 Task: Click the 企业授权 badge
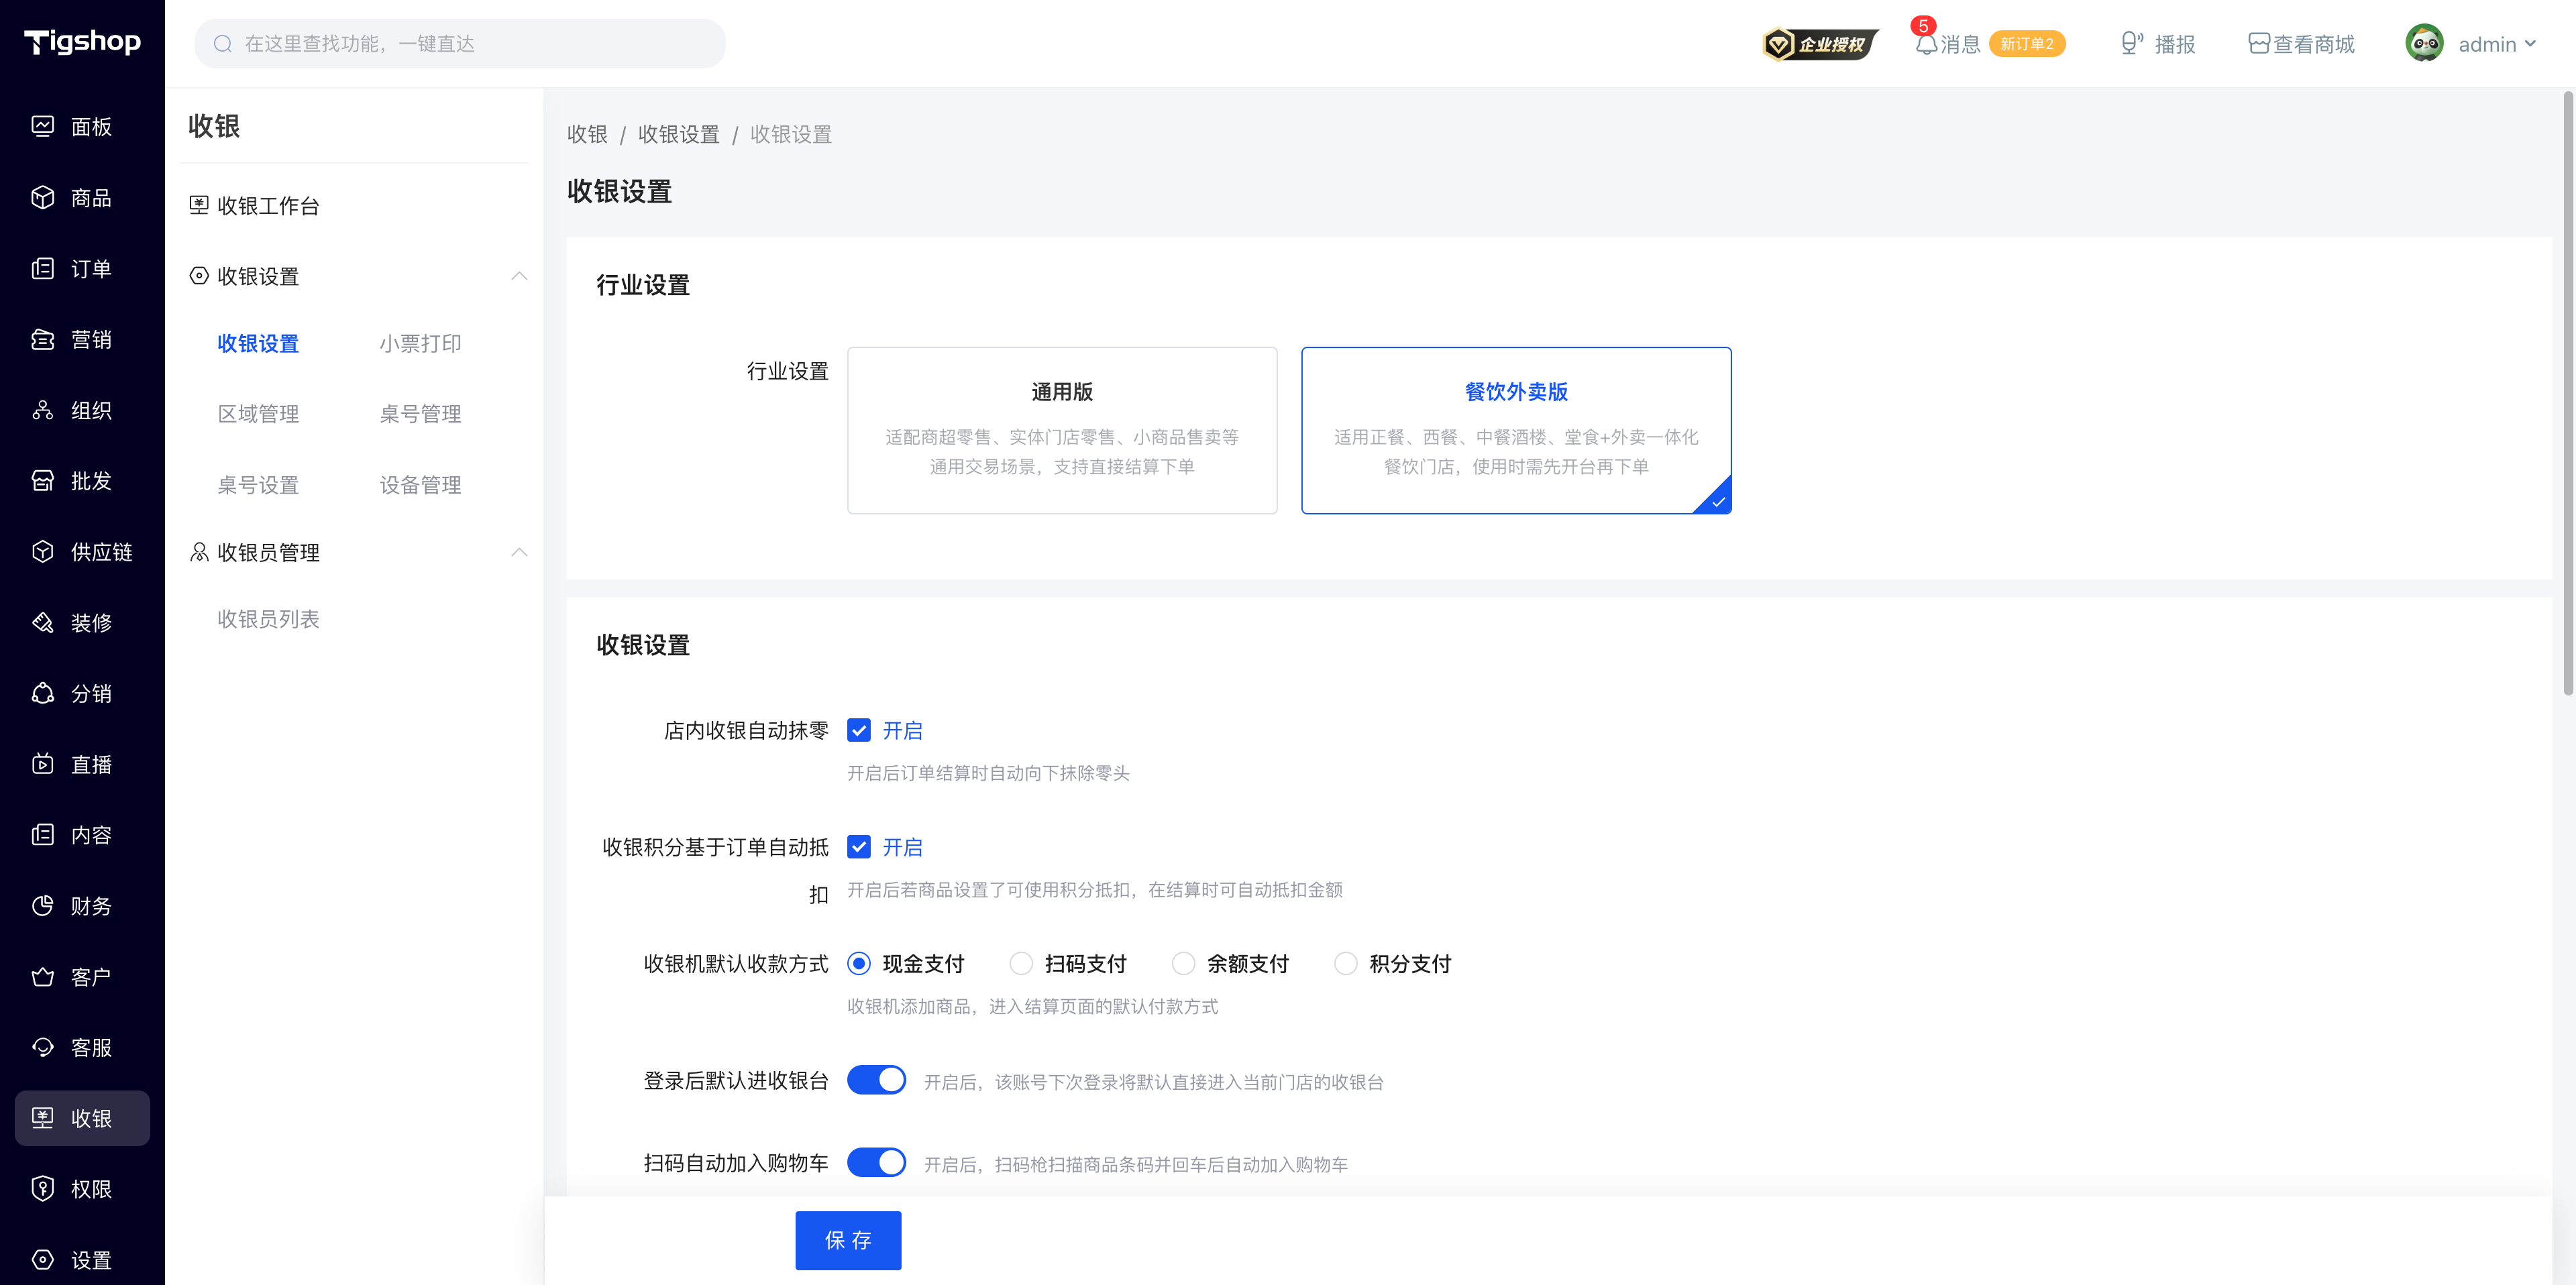tap(1820, 44)
